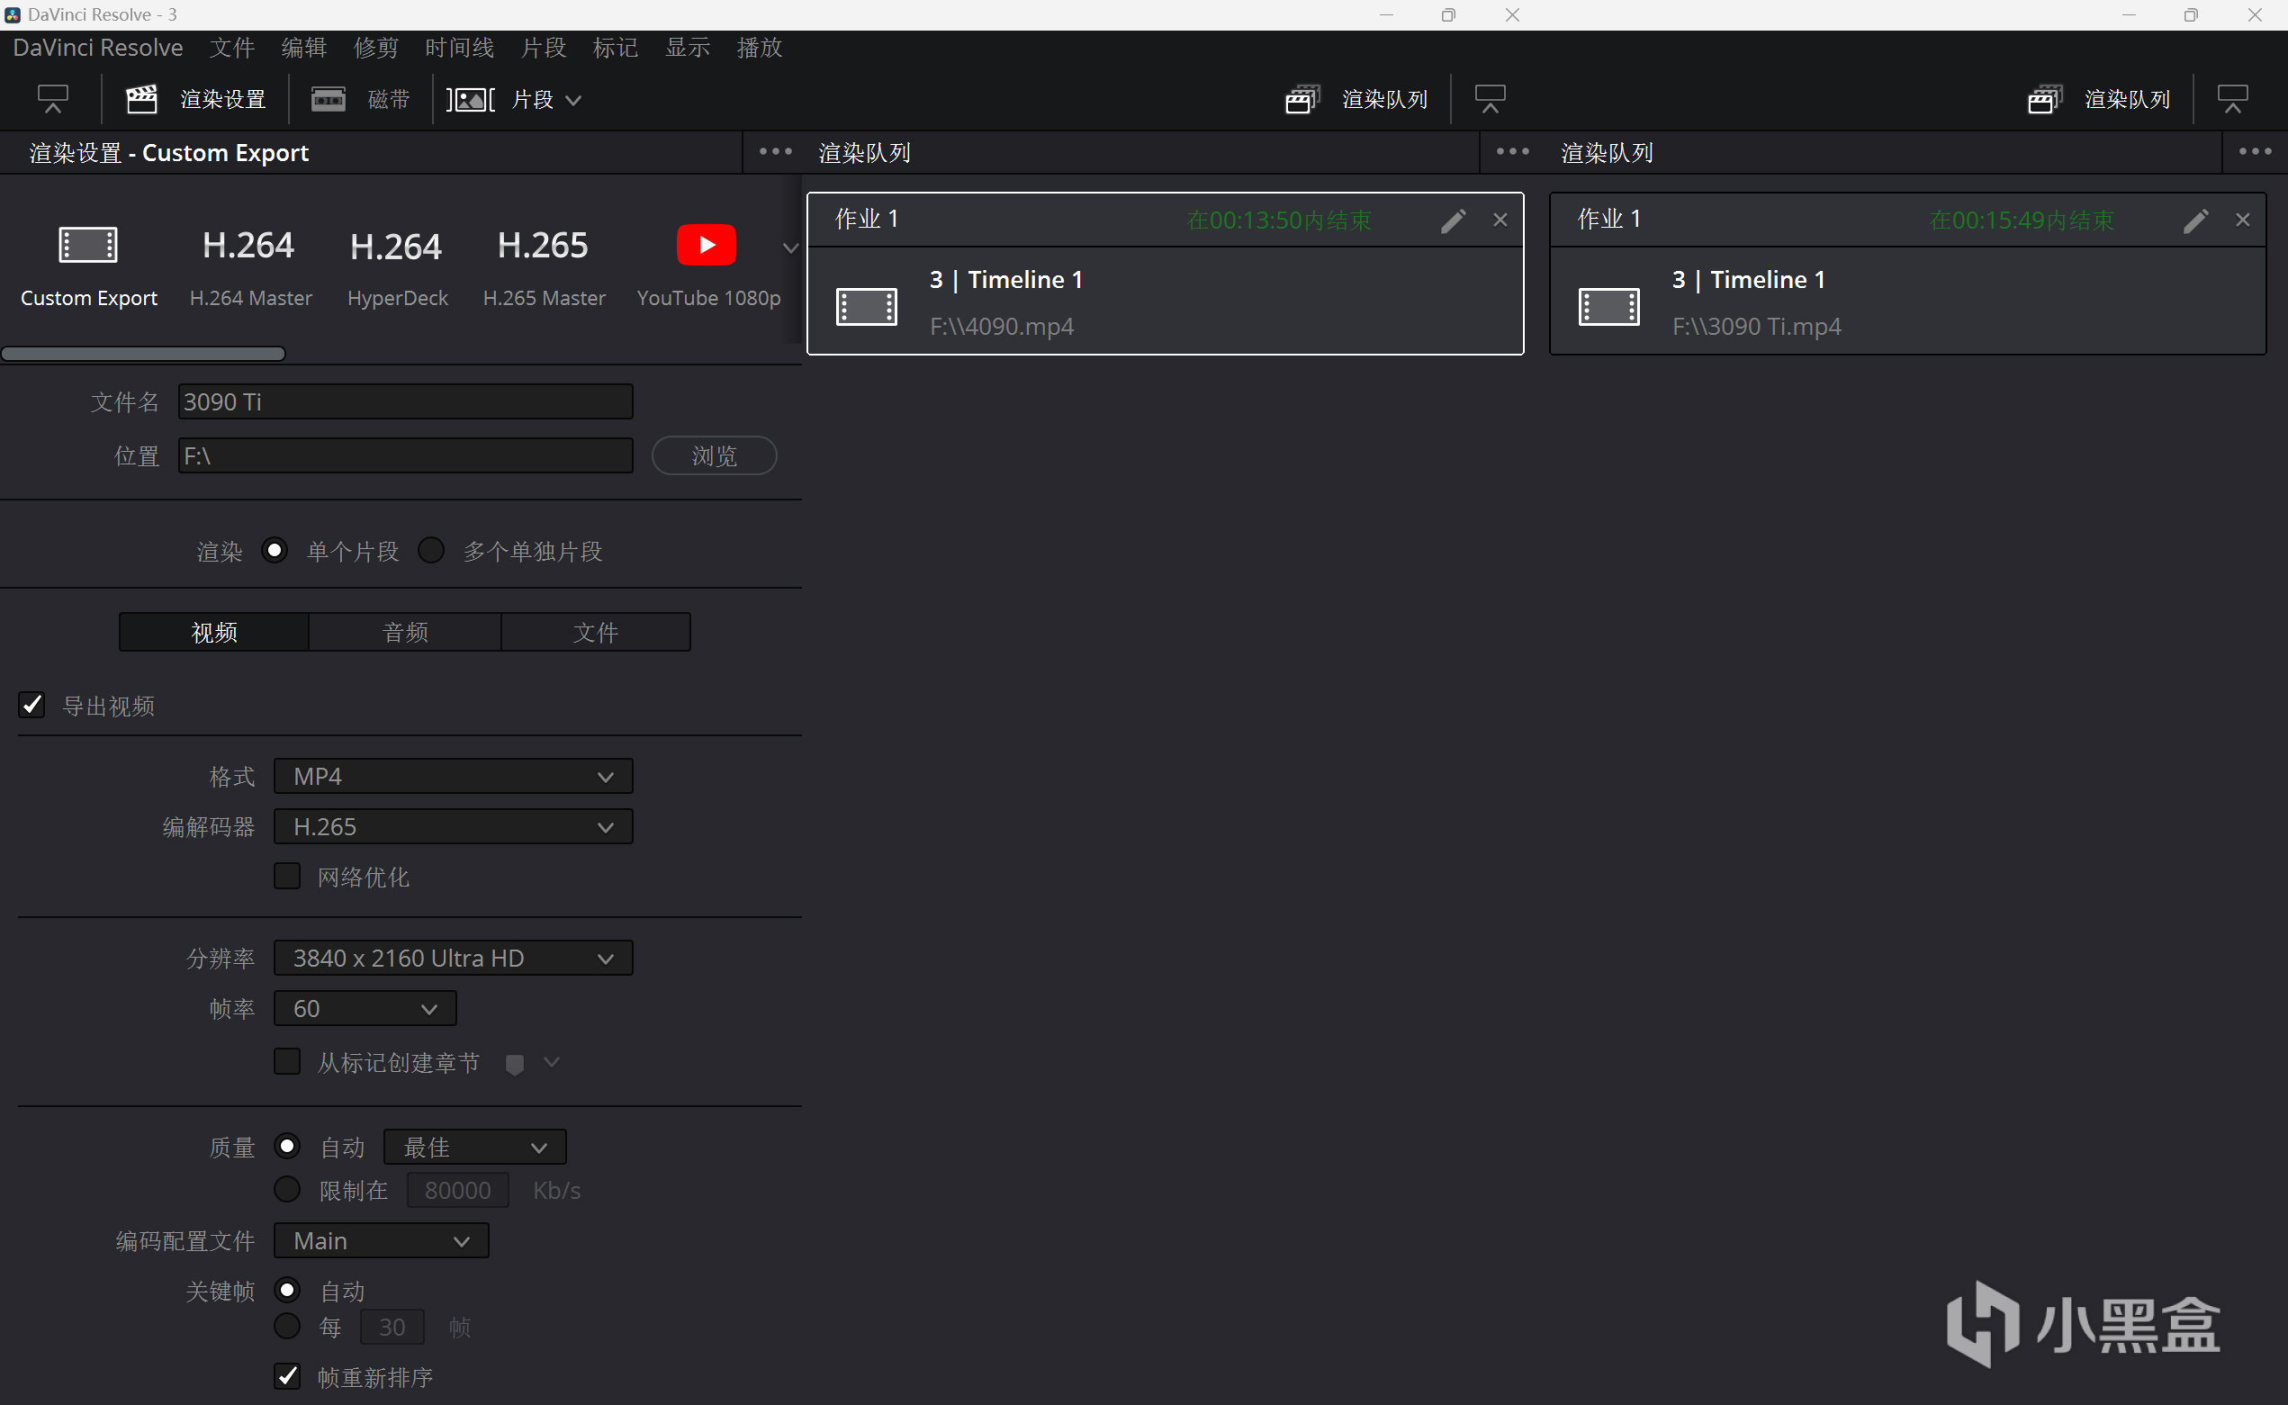Click the Browse button next to location
The height and width of the screenshot is (1405, 2288).
[x=714, y=456]
